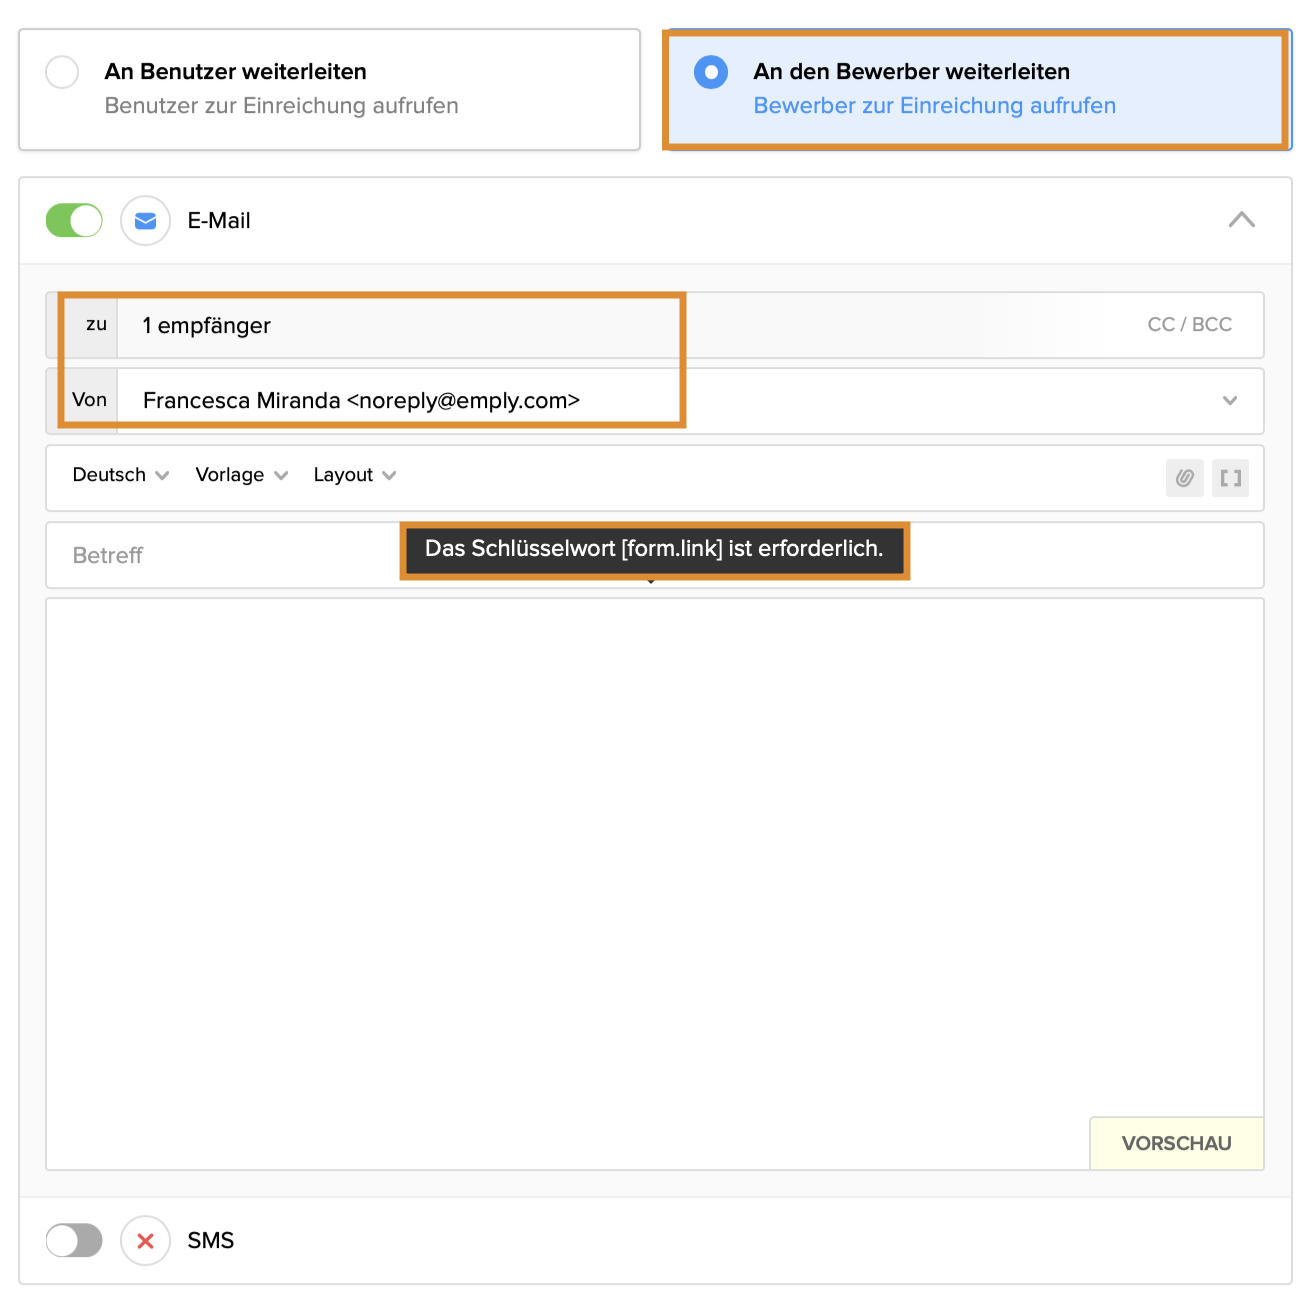Click the CC / BCC link
The image size is (1302, 1304).
tap(1189, 325)
